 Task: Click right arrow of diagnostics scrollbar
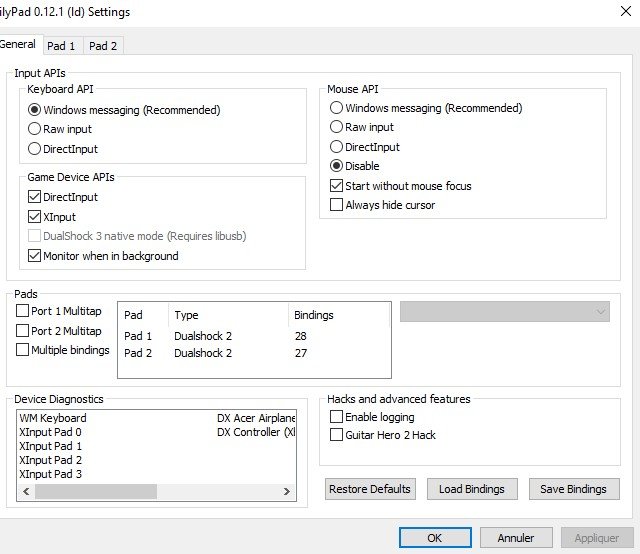coord(286,492)
